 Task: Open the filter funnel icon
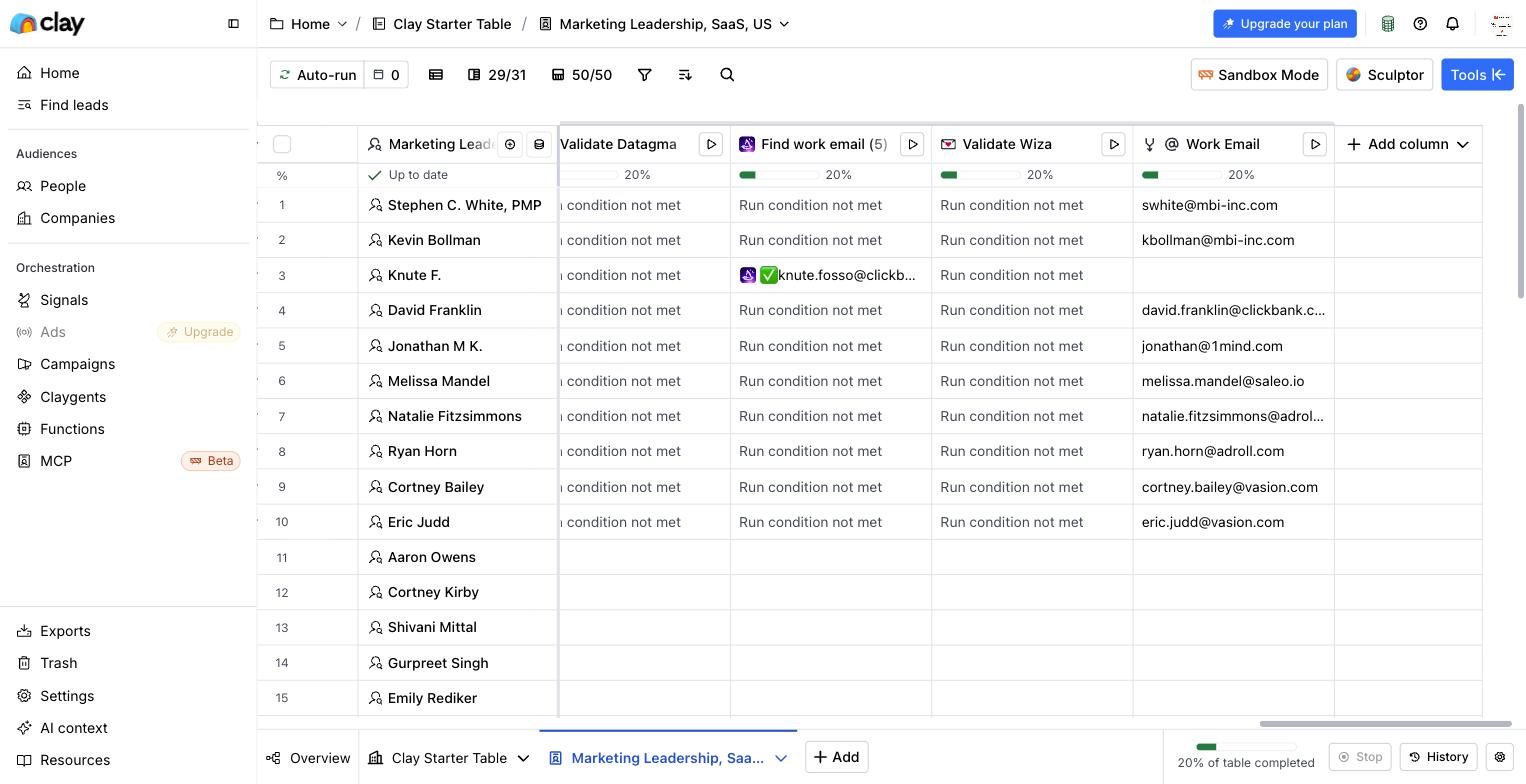pos(645,75)
